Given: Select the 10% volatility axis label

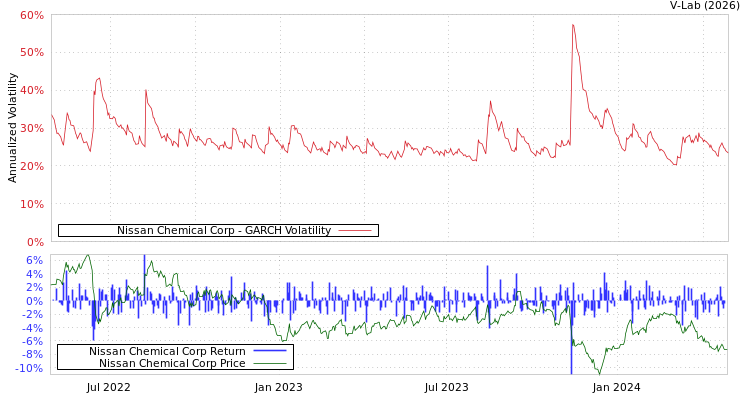Looking at the screenshot, I should pos(31,204).
